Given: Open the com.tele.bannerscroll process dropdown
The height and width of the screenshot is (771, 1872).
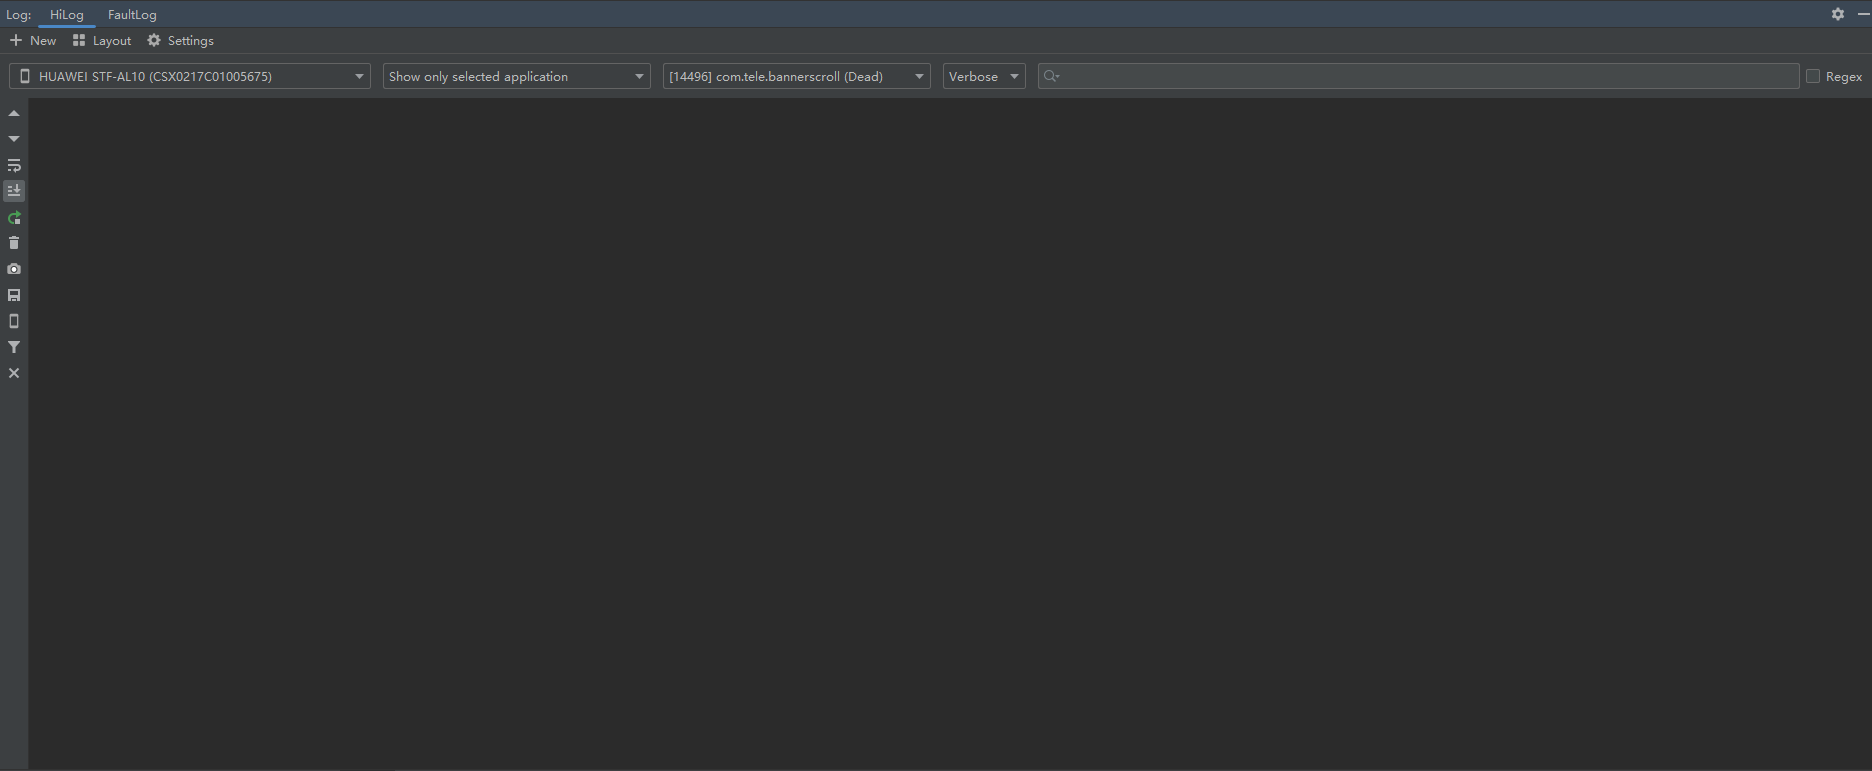Looking at the screenshot, I should point(797,76).
